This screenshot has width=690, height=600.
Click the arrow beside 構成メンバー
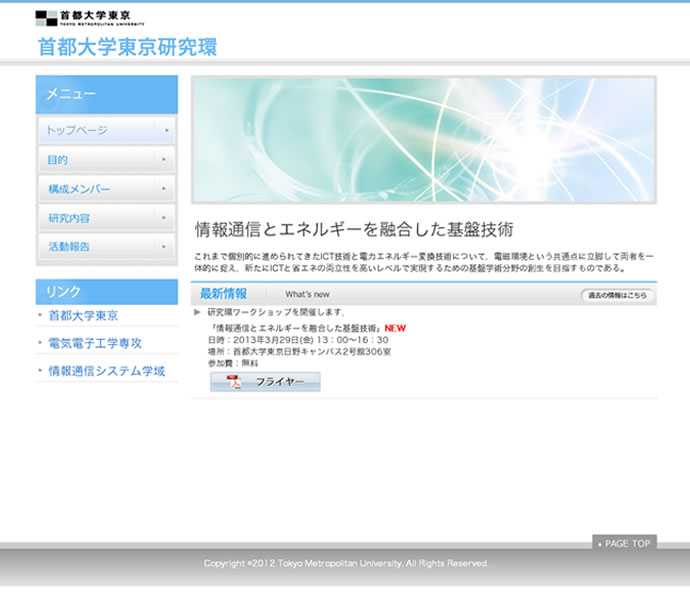coord(164,188)
